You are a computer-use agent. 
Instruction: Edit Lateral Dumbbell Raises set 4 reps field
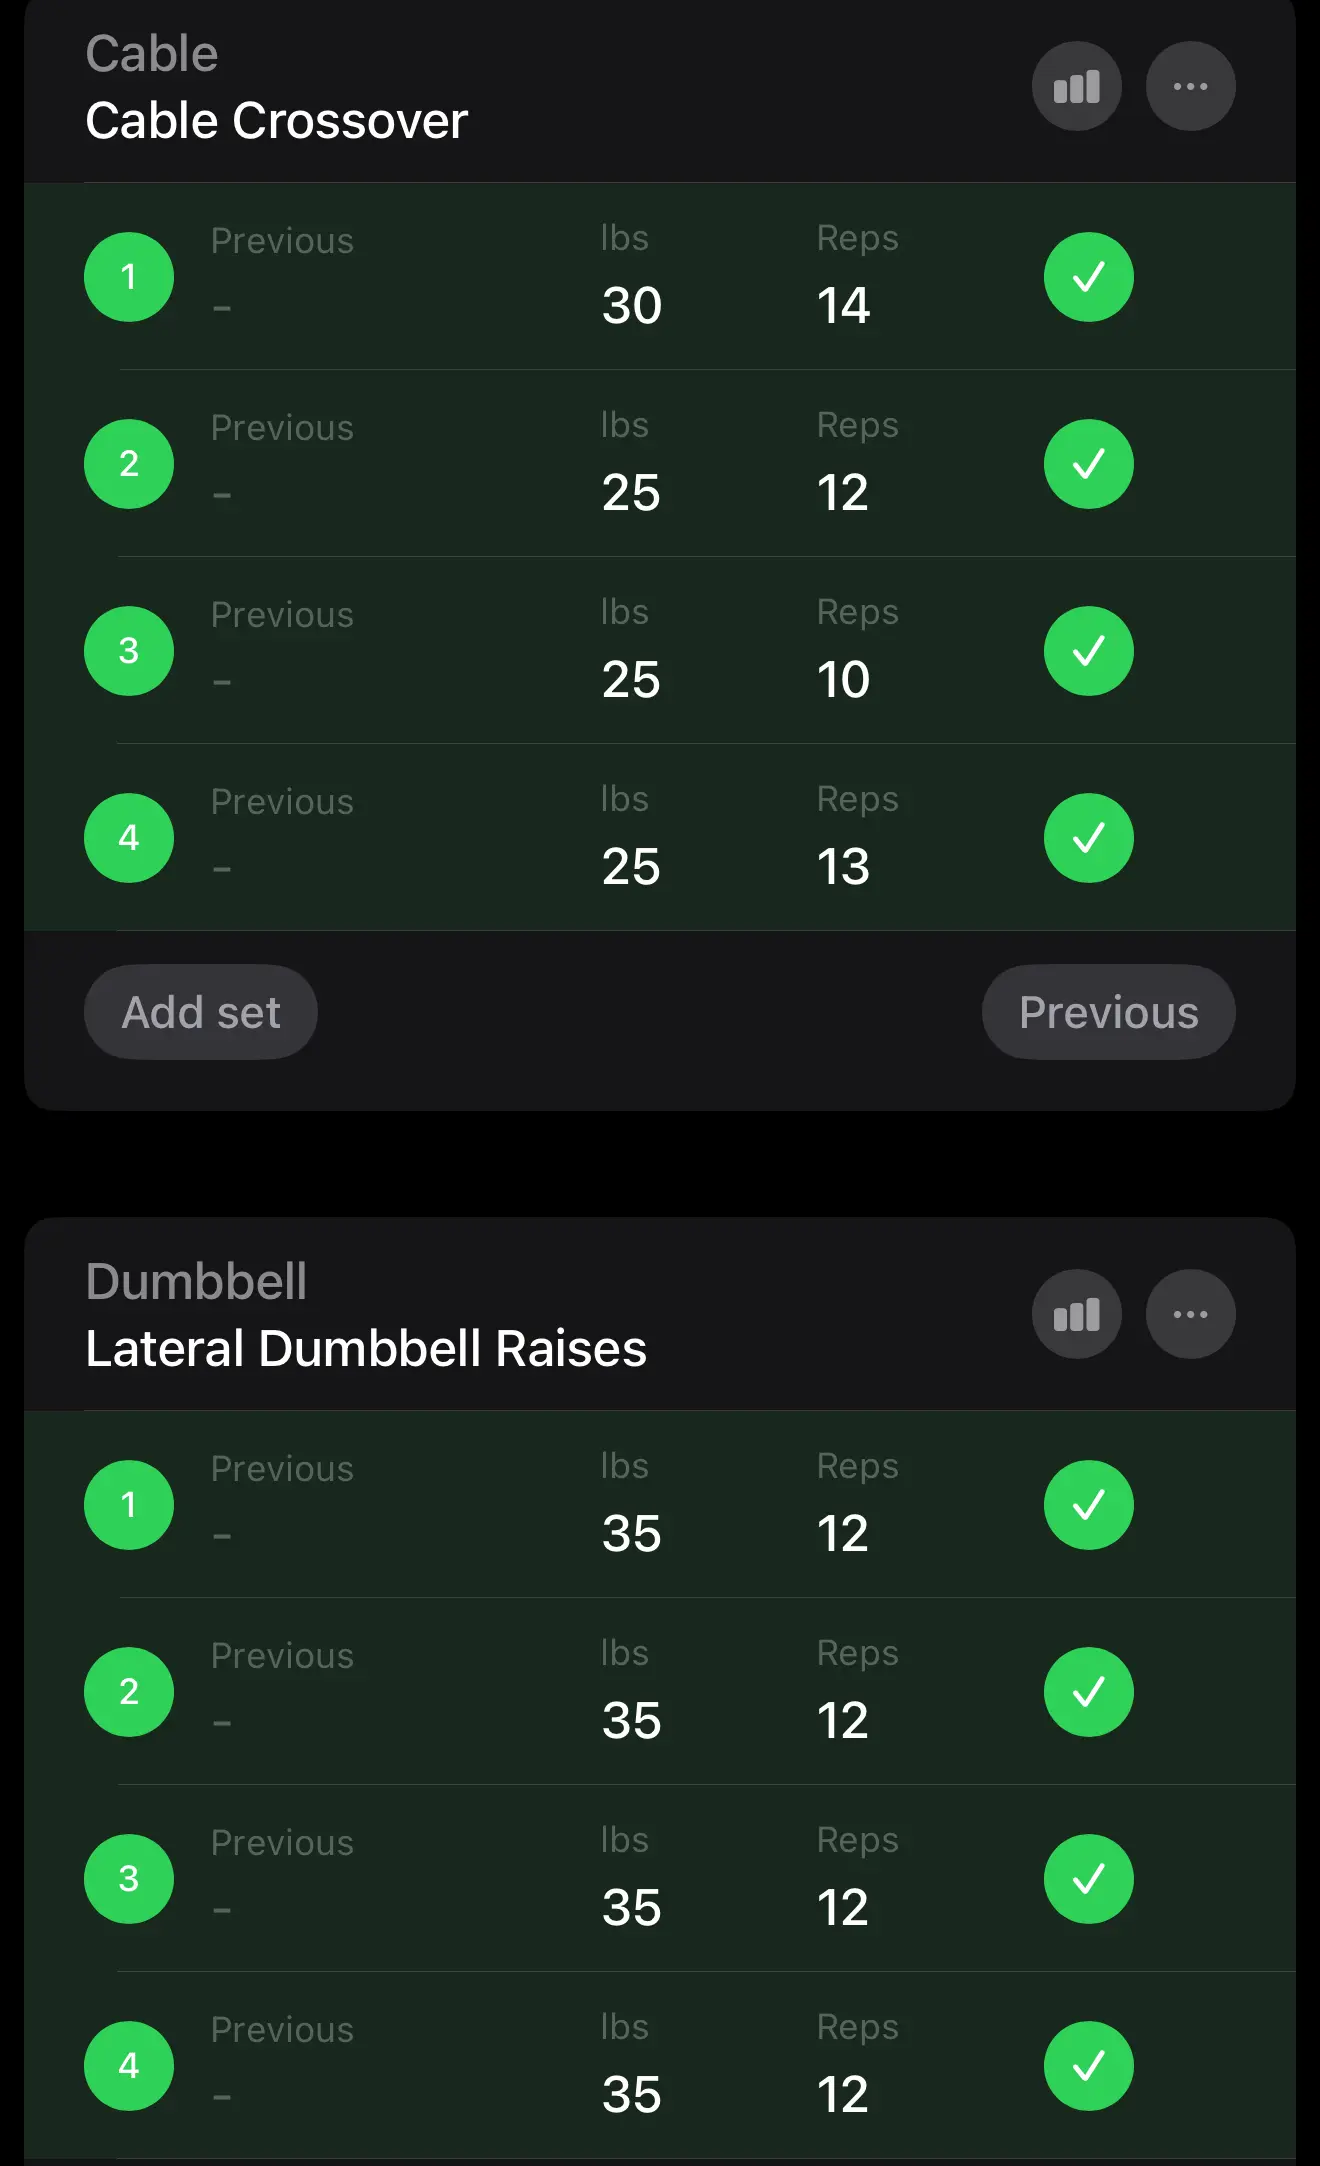pos(843,2095)
